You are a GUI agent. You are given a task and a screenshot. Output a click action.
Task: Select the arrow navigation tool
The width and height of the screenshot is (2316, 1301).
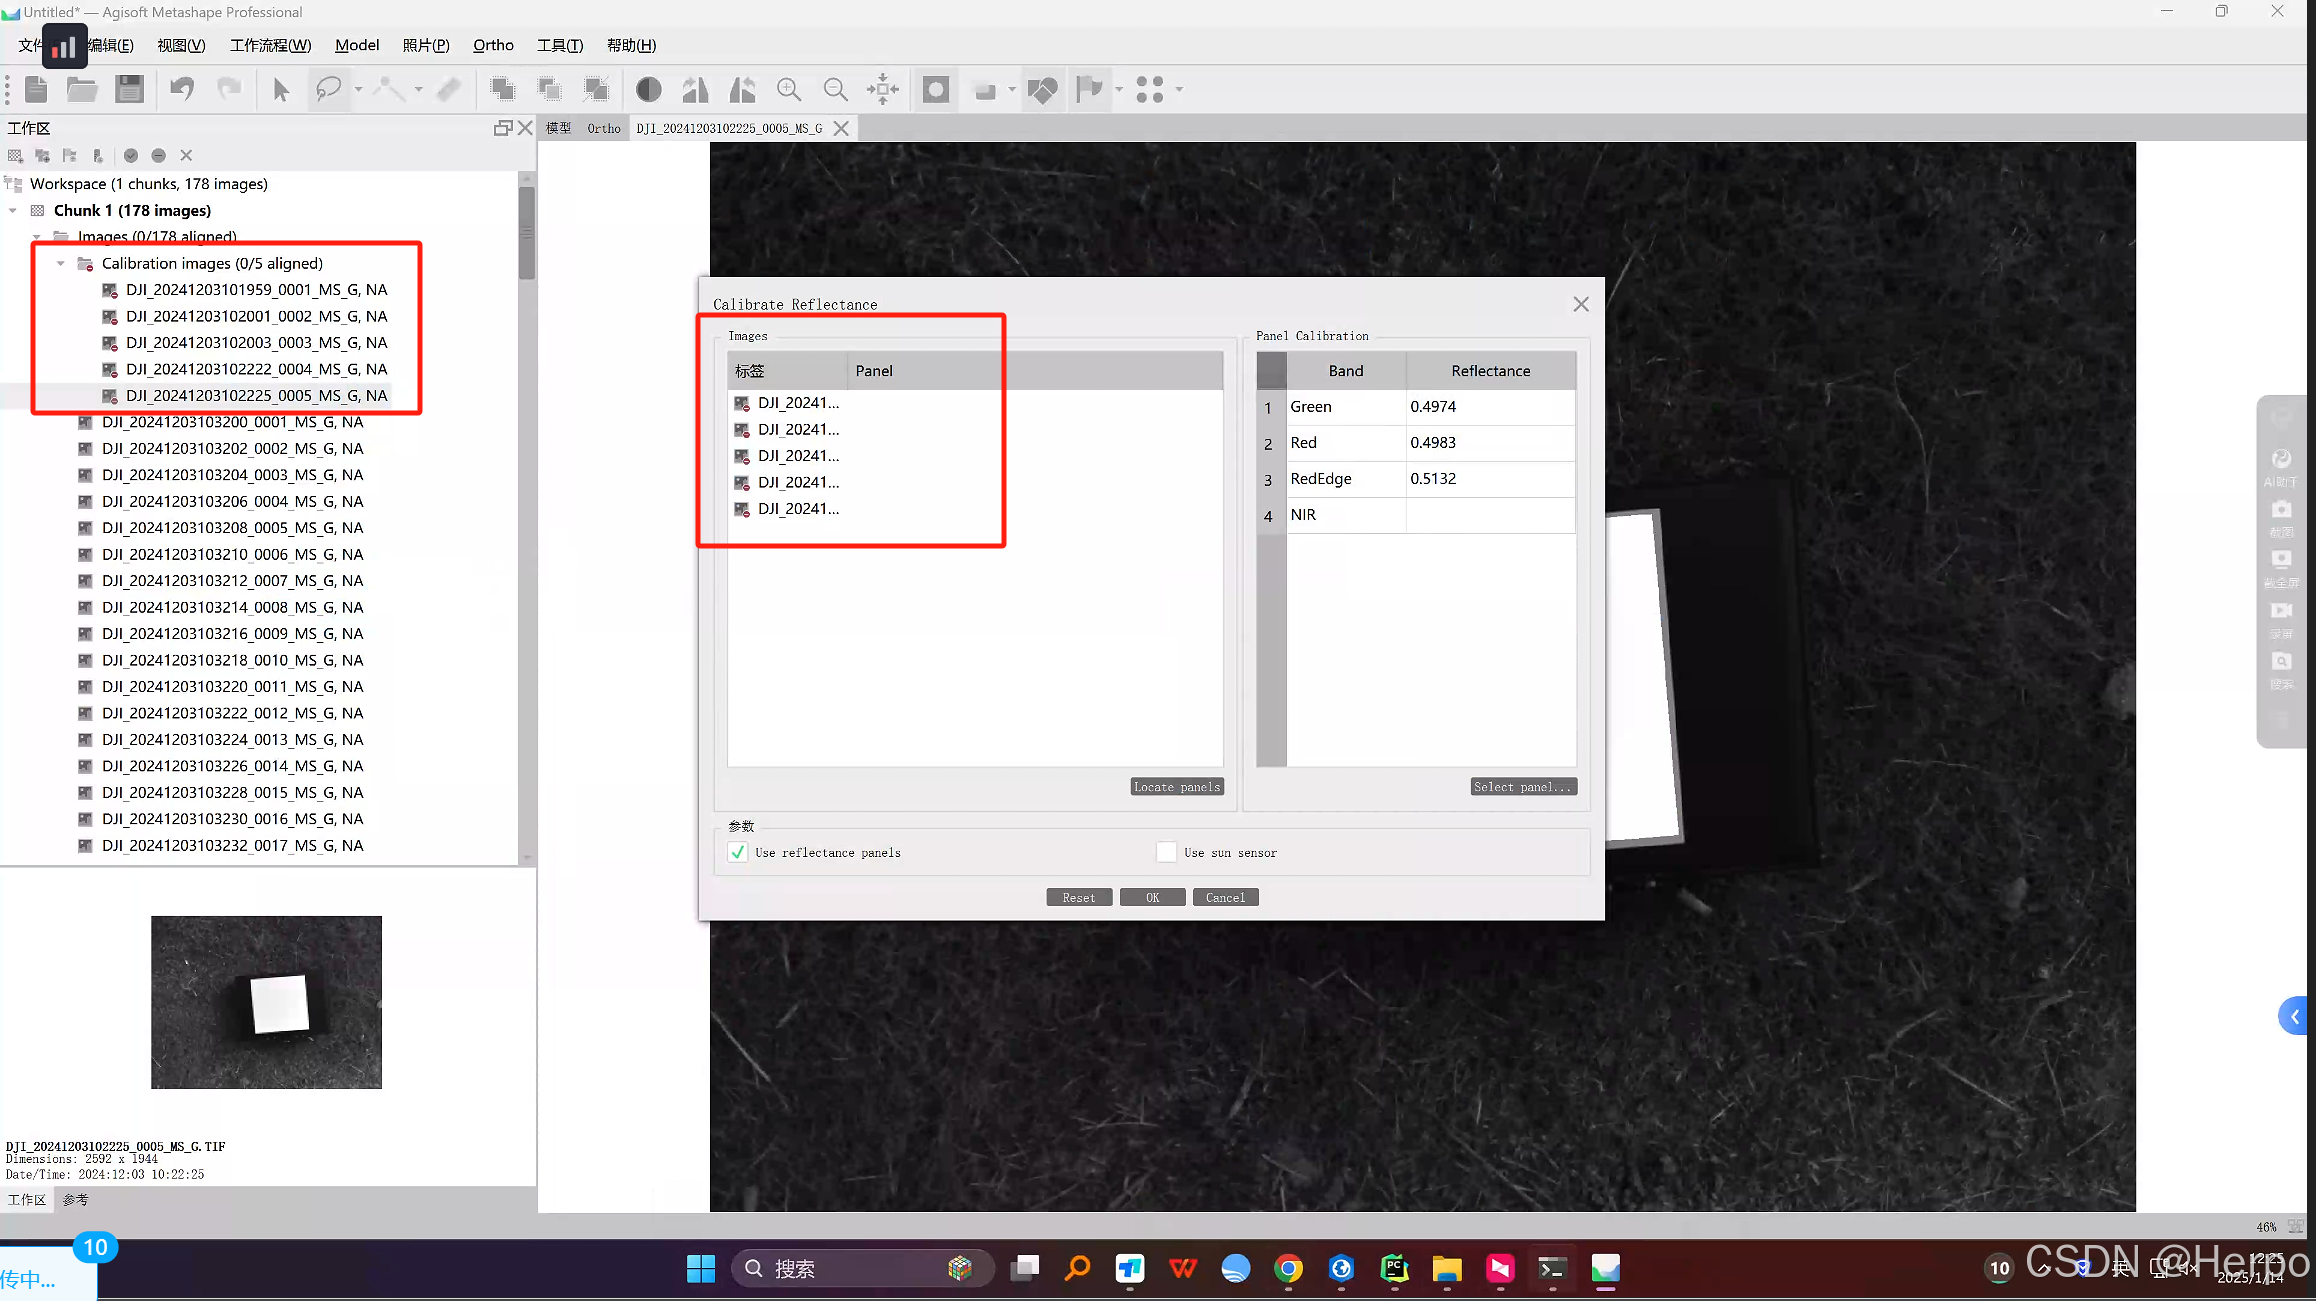281,90
